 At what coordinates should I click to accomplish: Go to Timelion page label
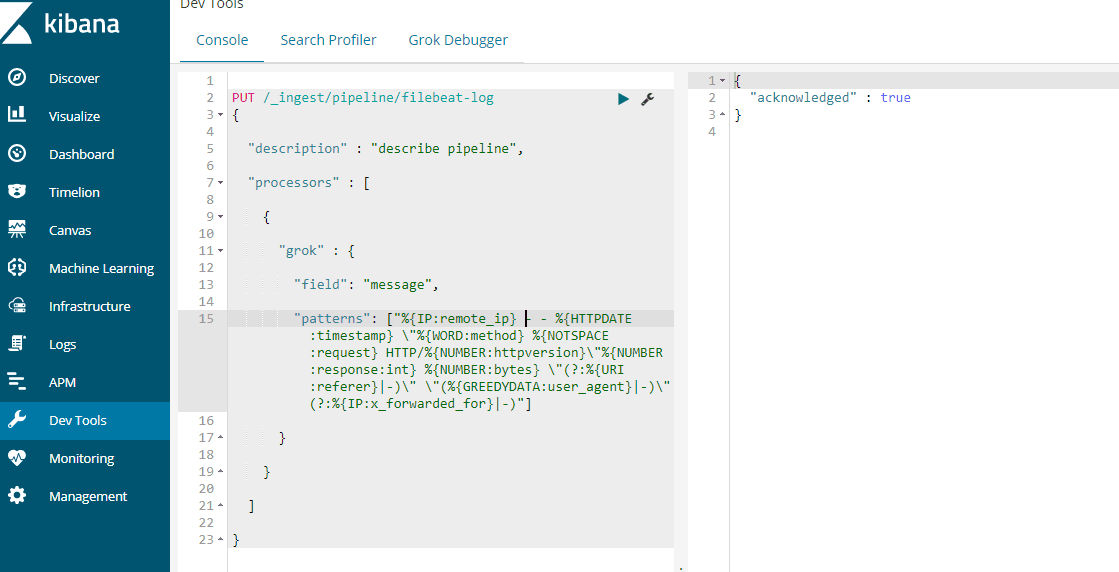tap(74, 193)
